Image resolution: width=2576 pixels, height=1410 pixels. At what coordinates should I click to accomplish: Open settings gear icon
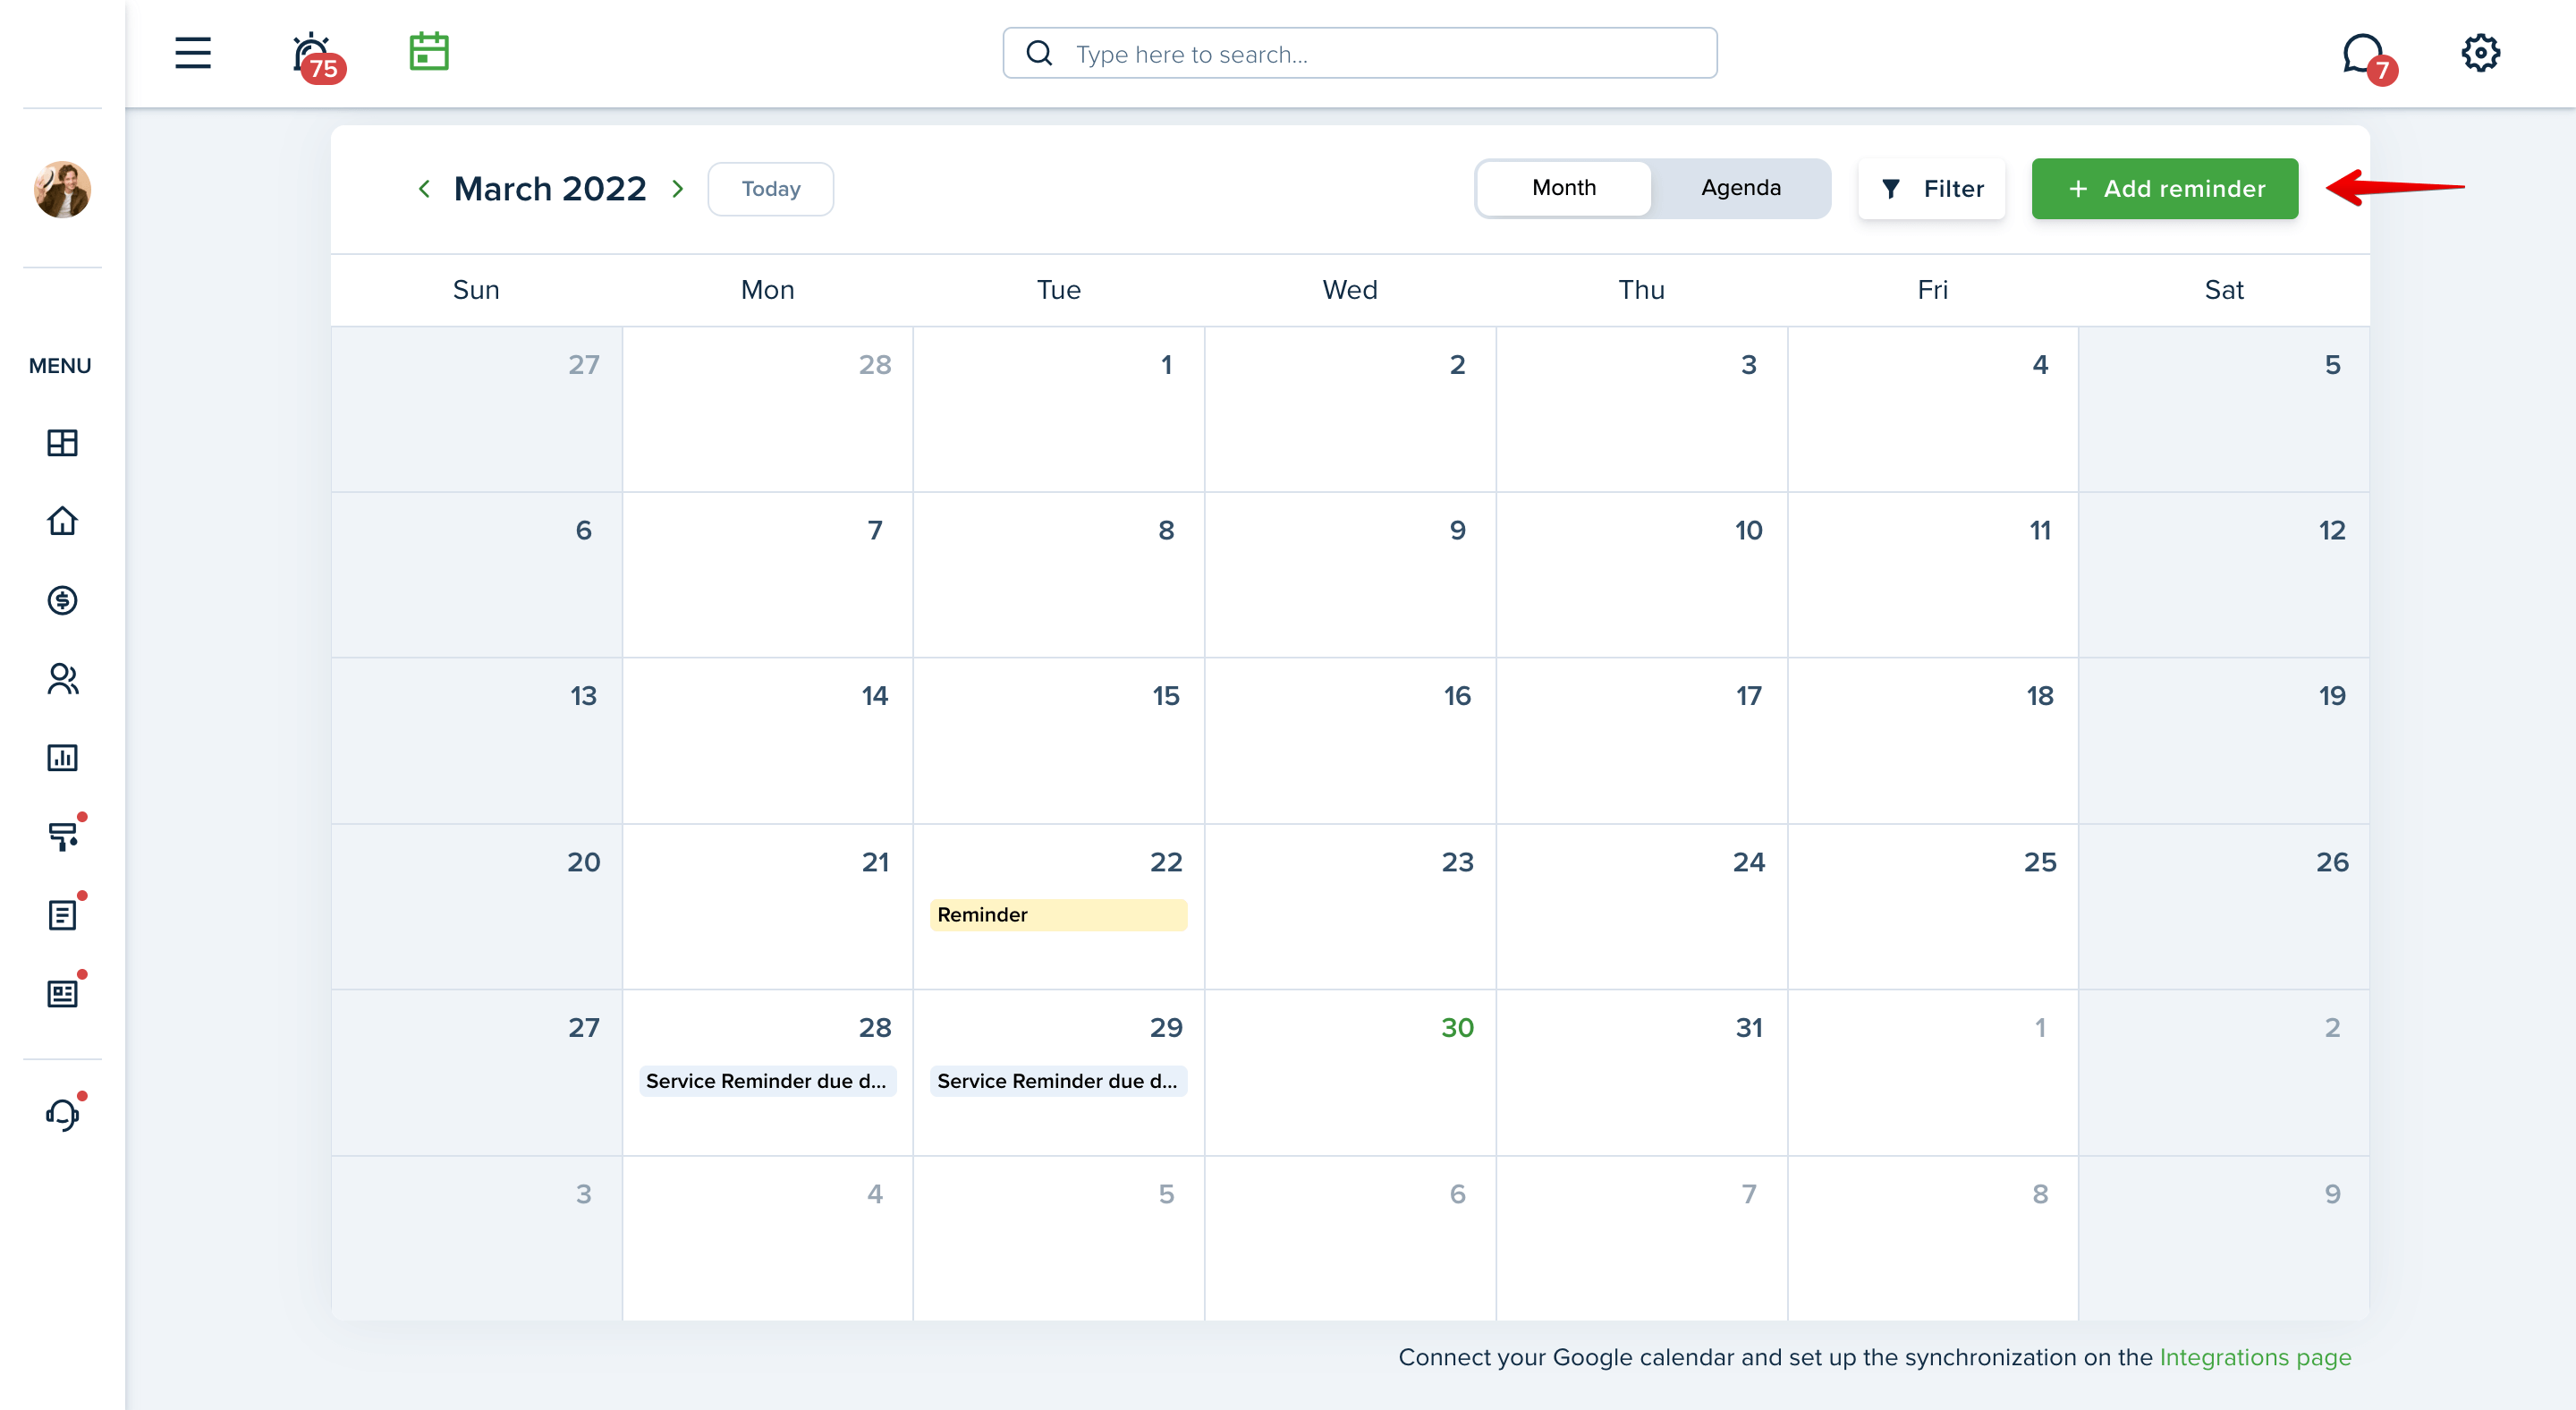tap(2480, 53)
